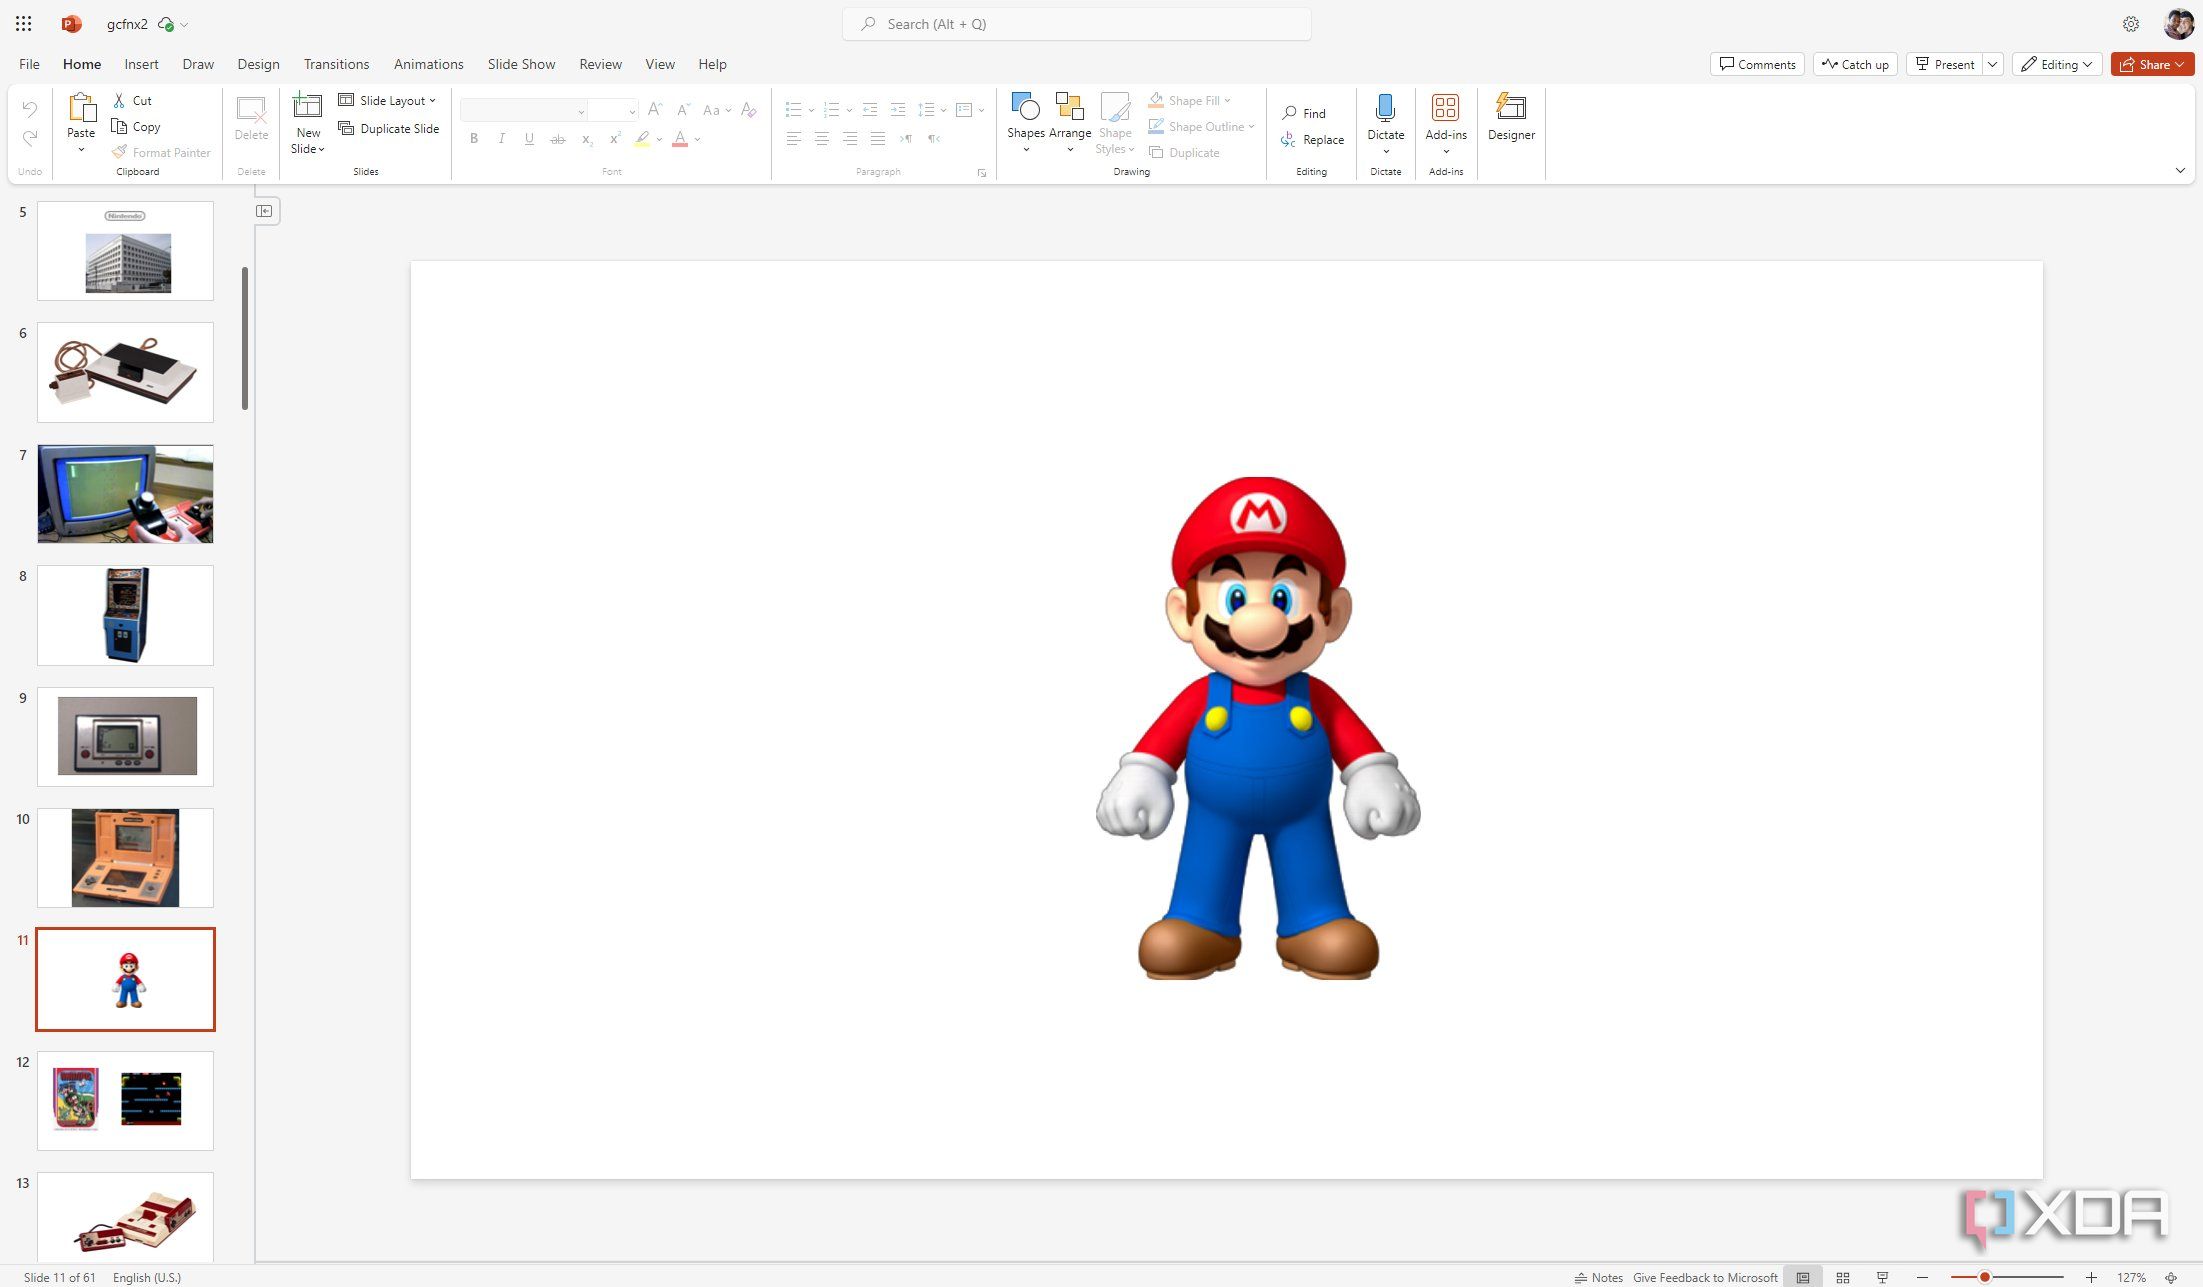
Task: Click Decrease Indent icon
Action: (x=870, y=109)
